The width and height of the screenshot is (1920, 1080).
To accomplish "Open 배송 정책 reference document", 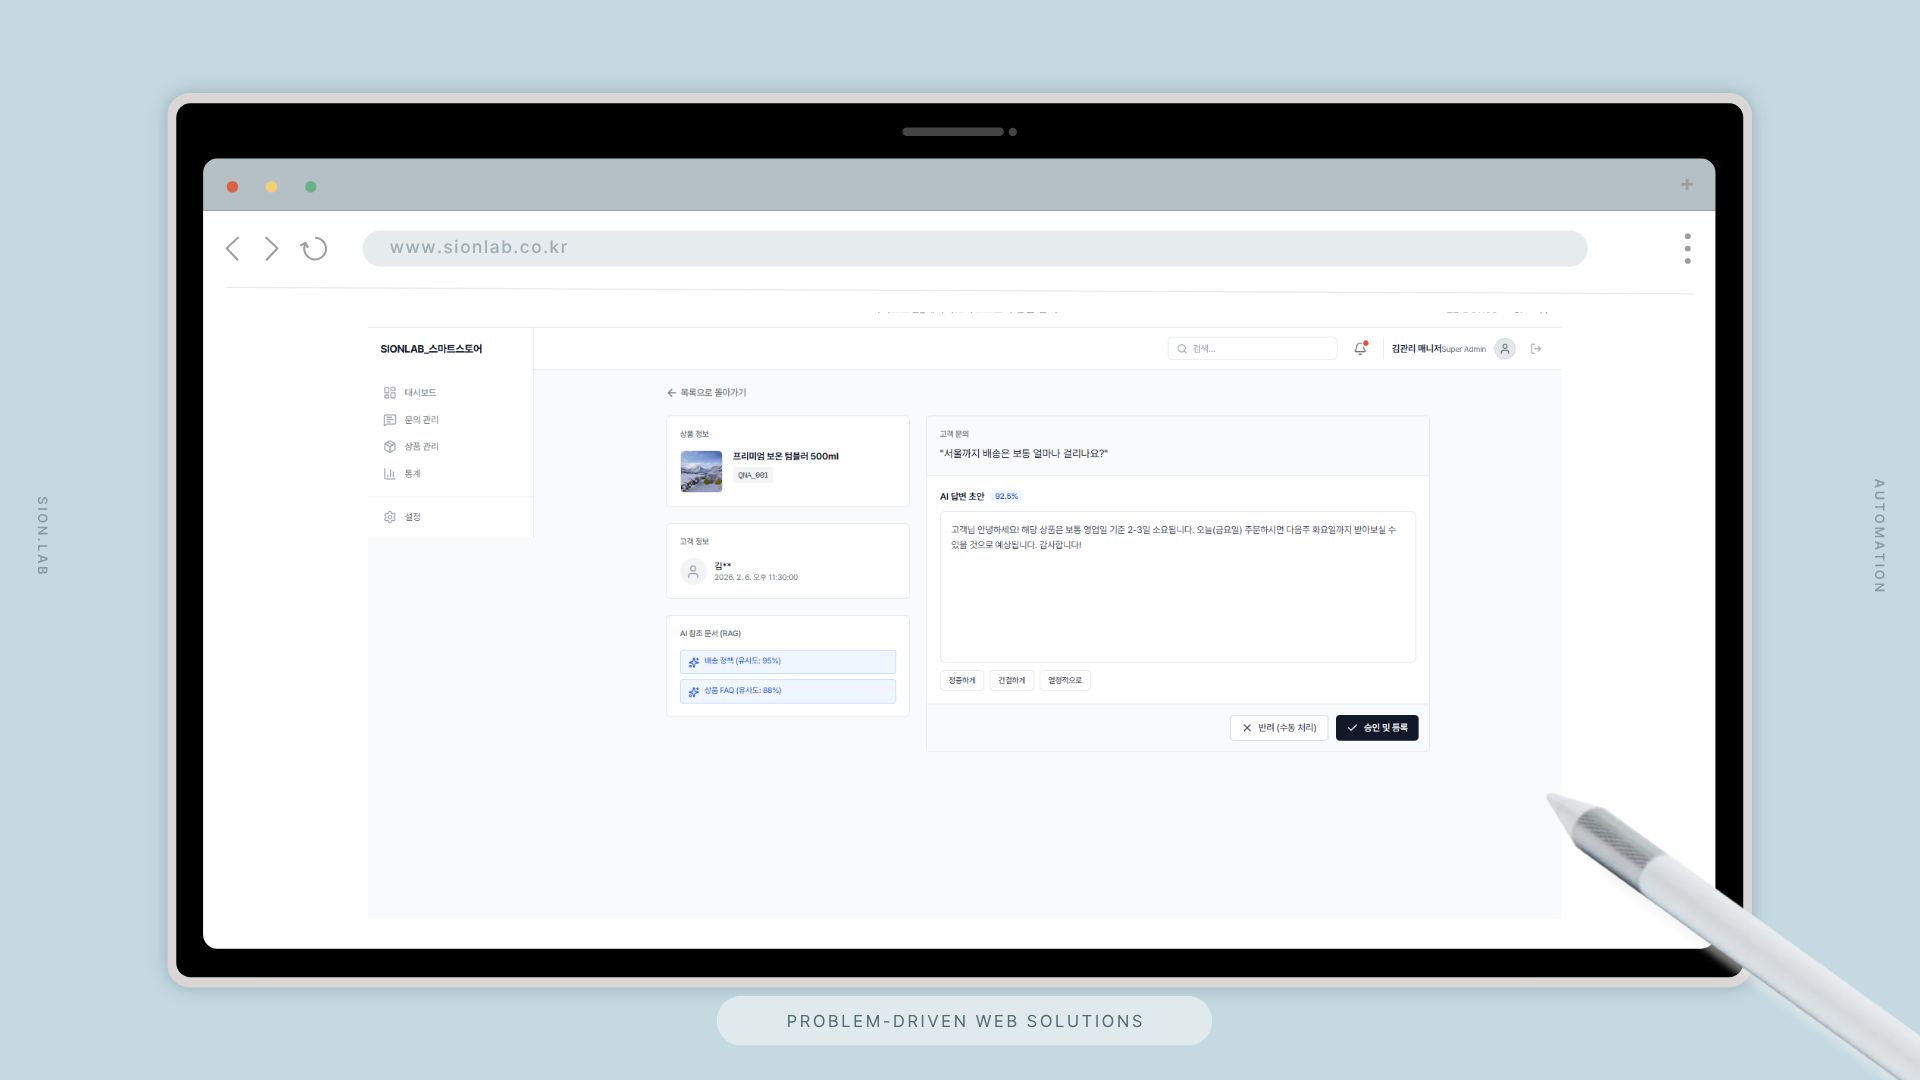I will click(787, 662).
